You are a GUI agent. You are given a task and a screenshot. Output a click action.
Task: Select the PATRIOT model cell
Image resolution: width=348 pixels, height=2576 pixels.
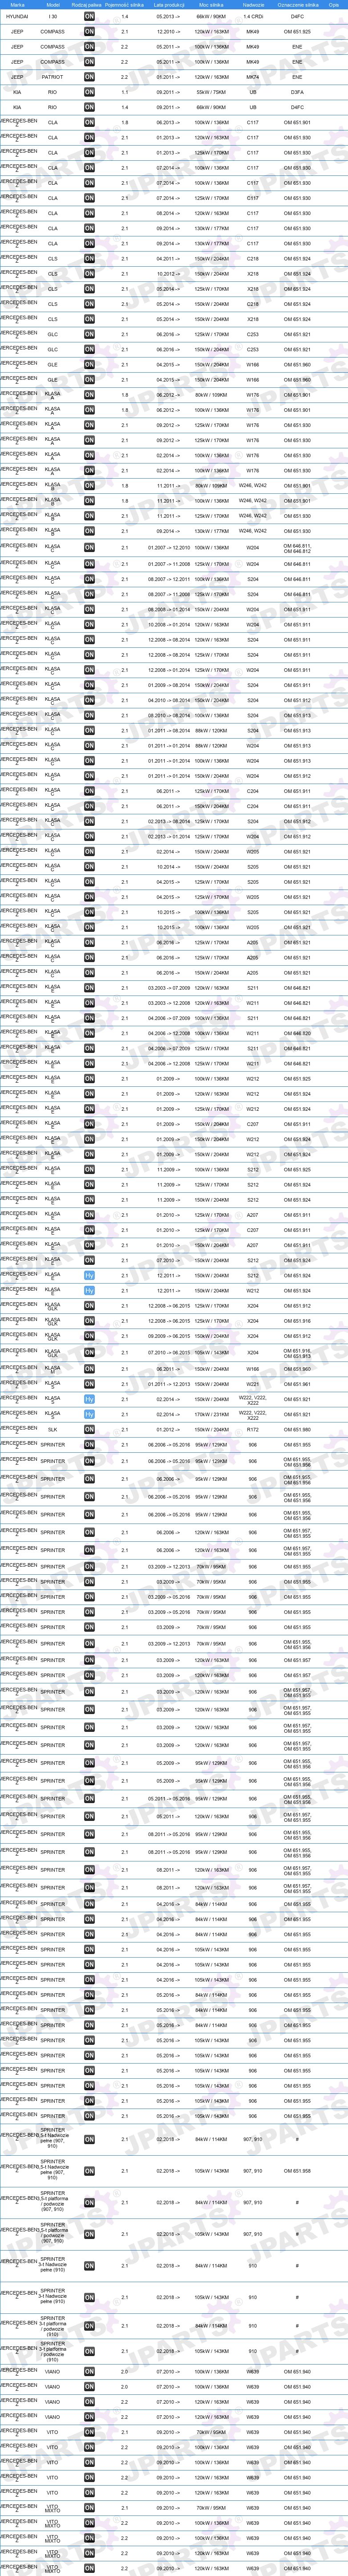(52, 77)
